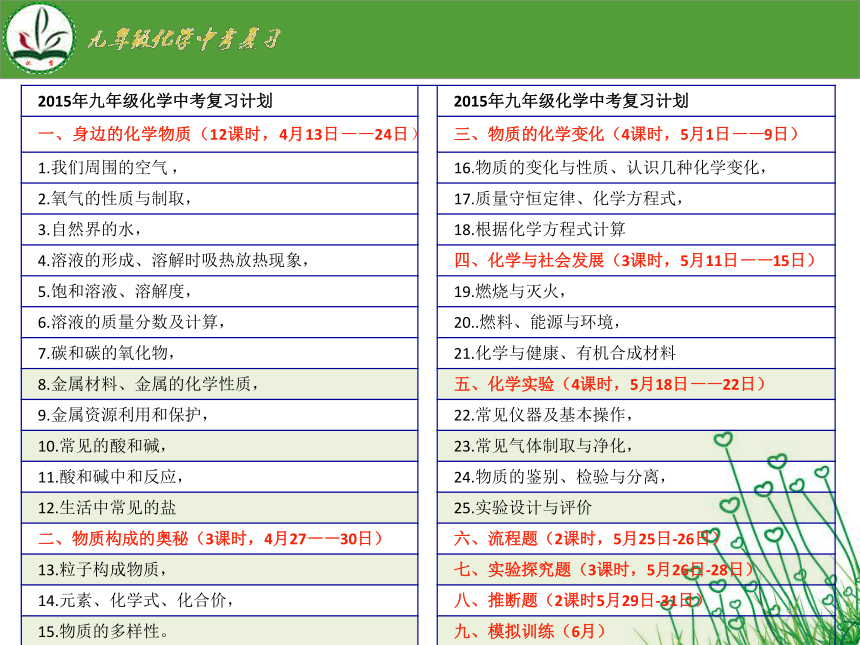
Task: Click row 11.酸和碱中和反应
Action: point(219,477)
